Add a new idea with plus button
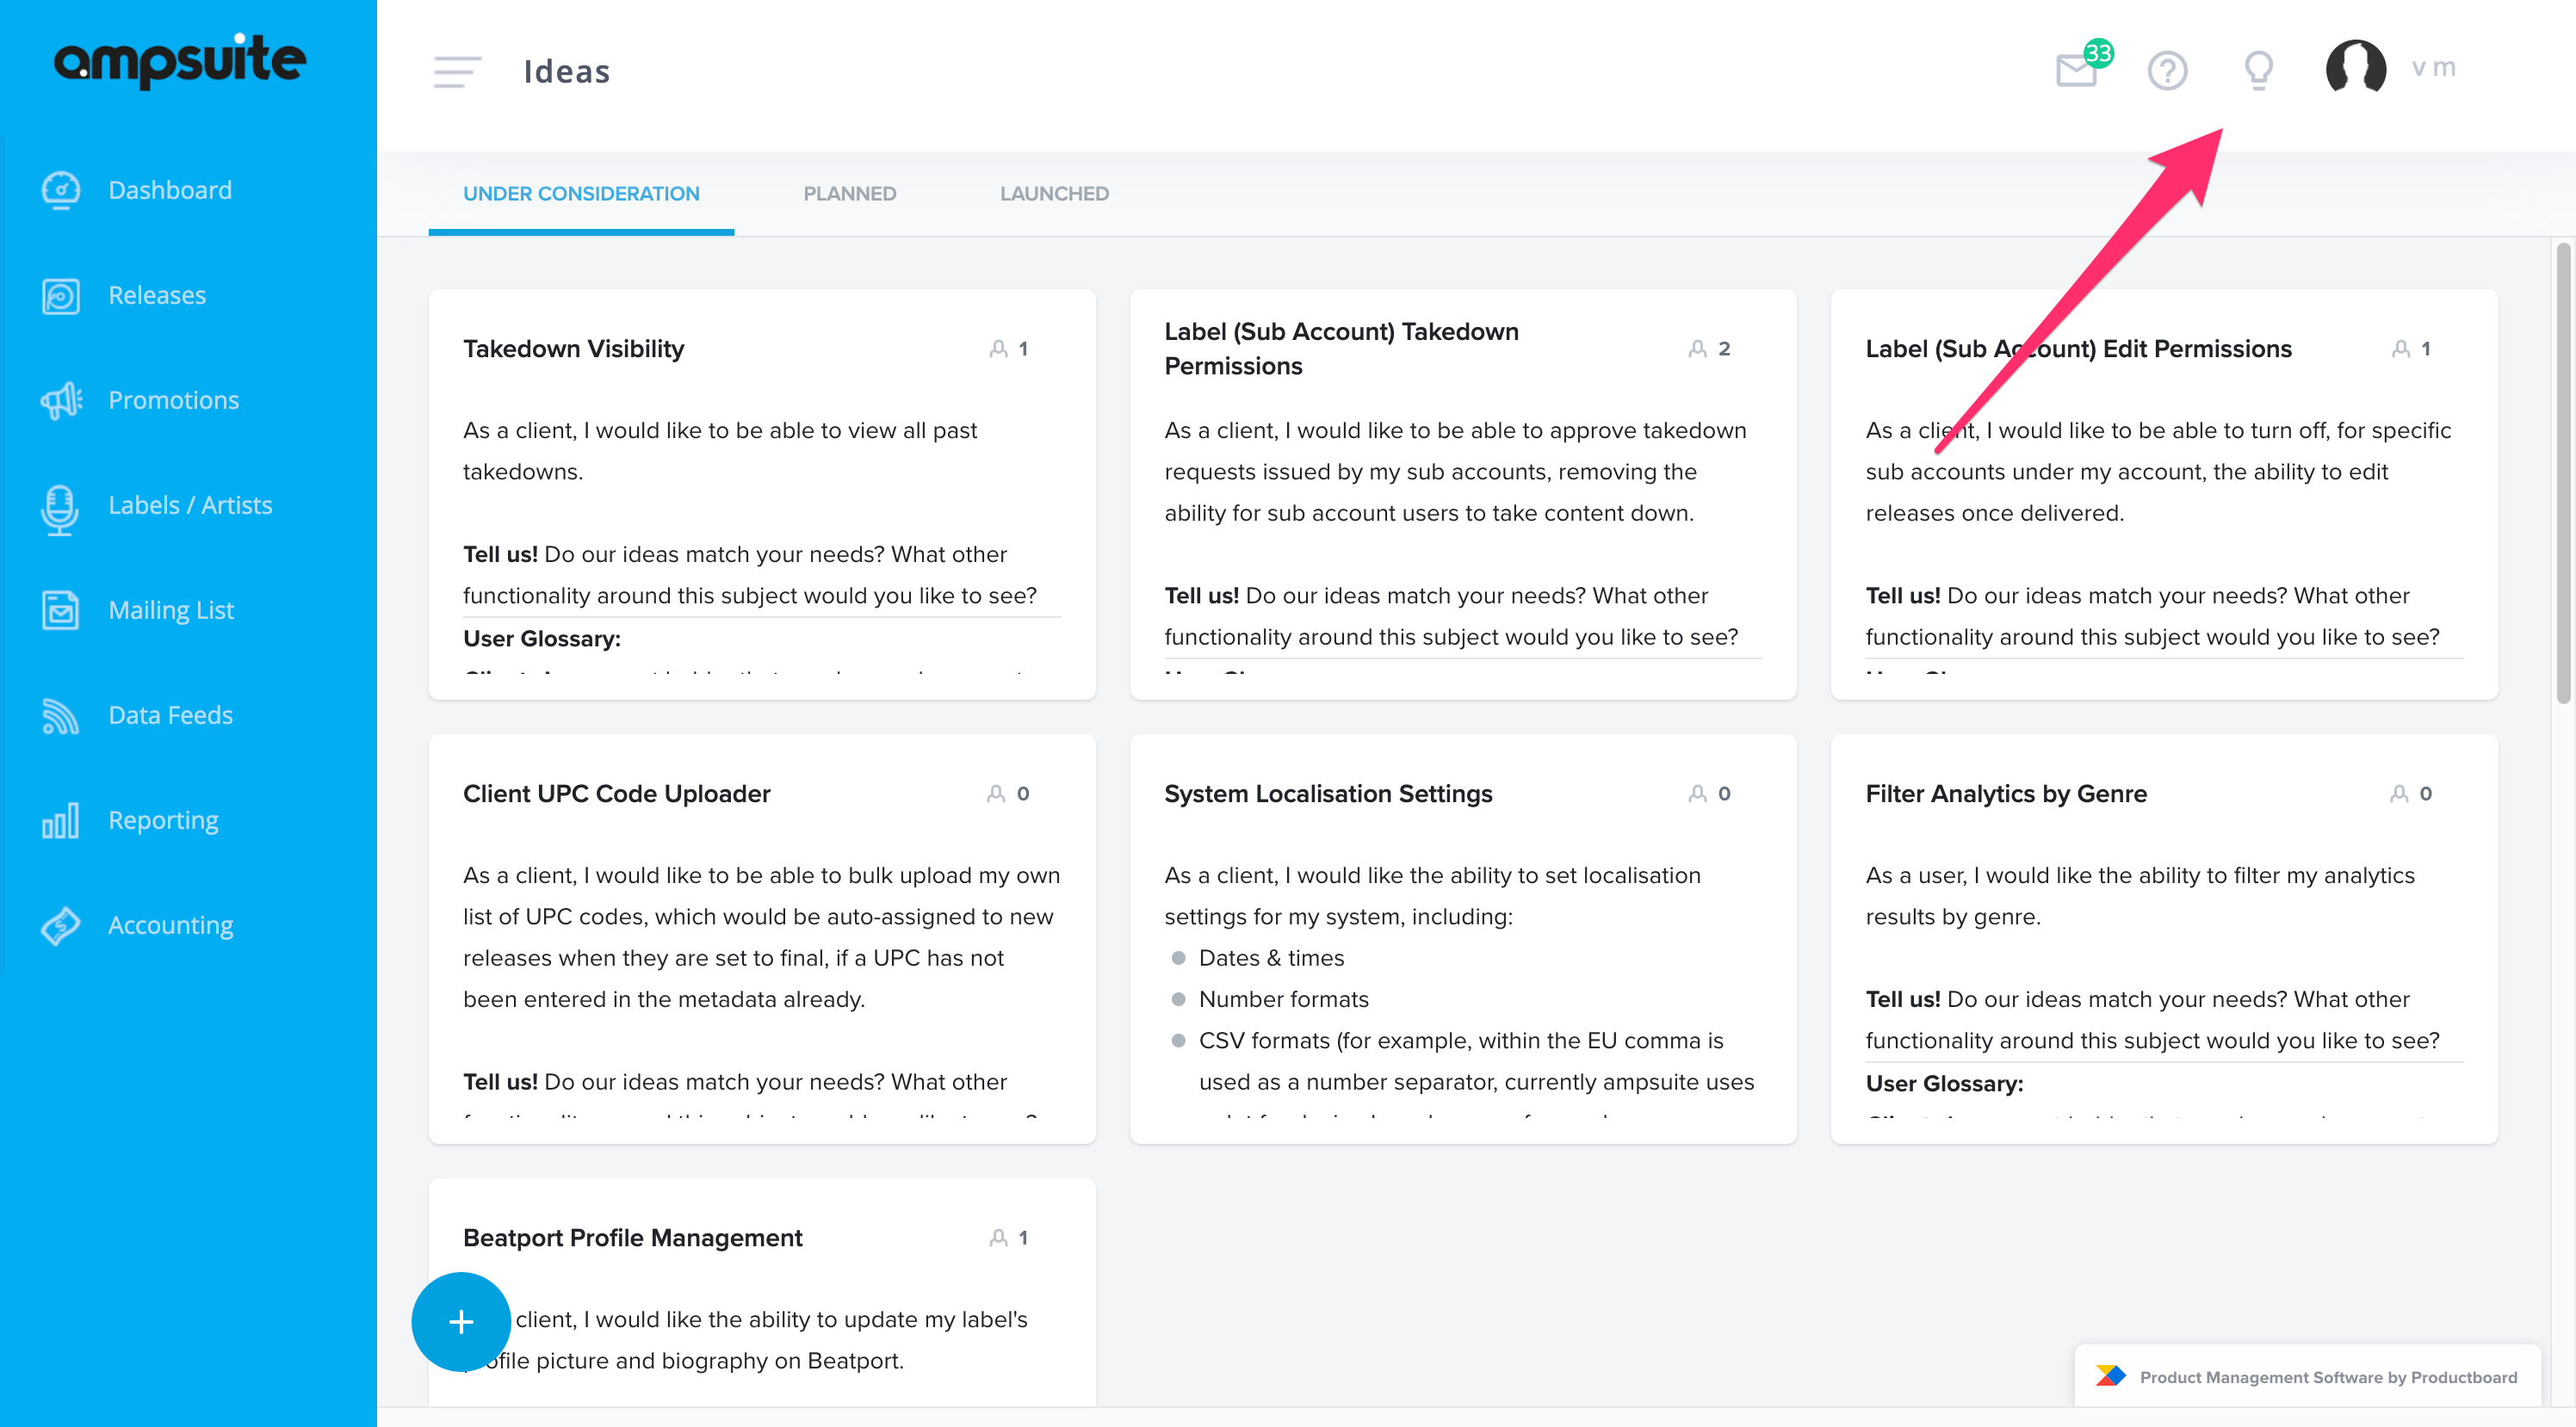This screenshot has width=2576, height=1427. click(x=461, y=1321)
